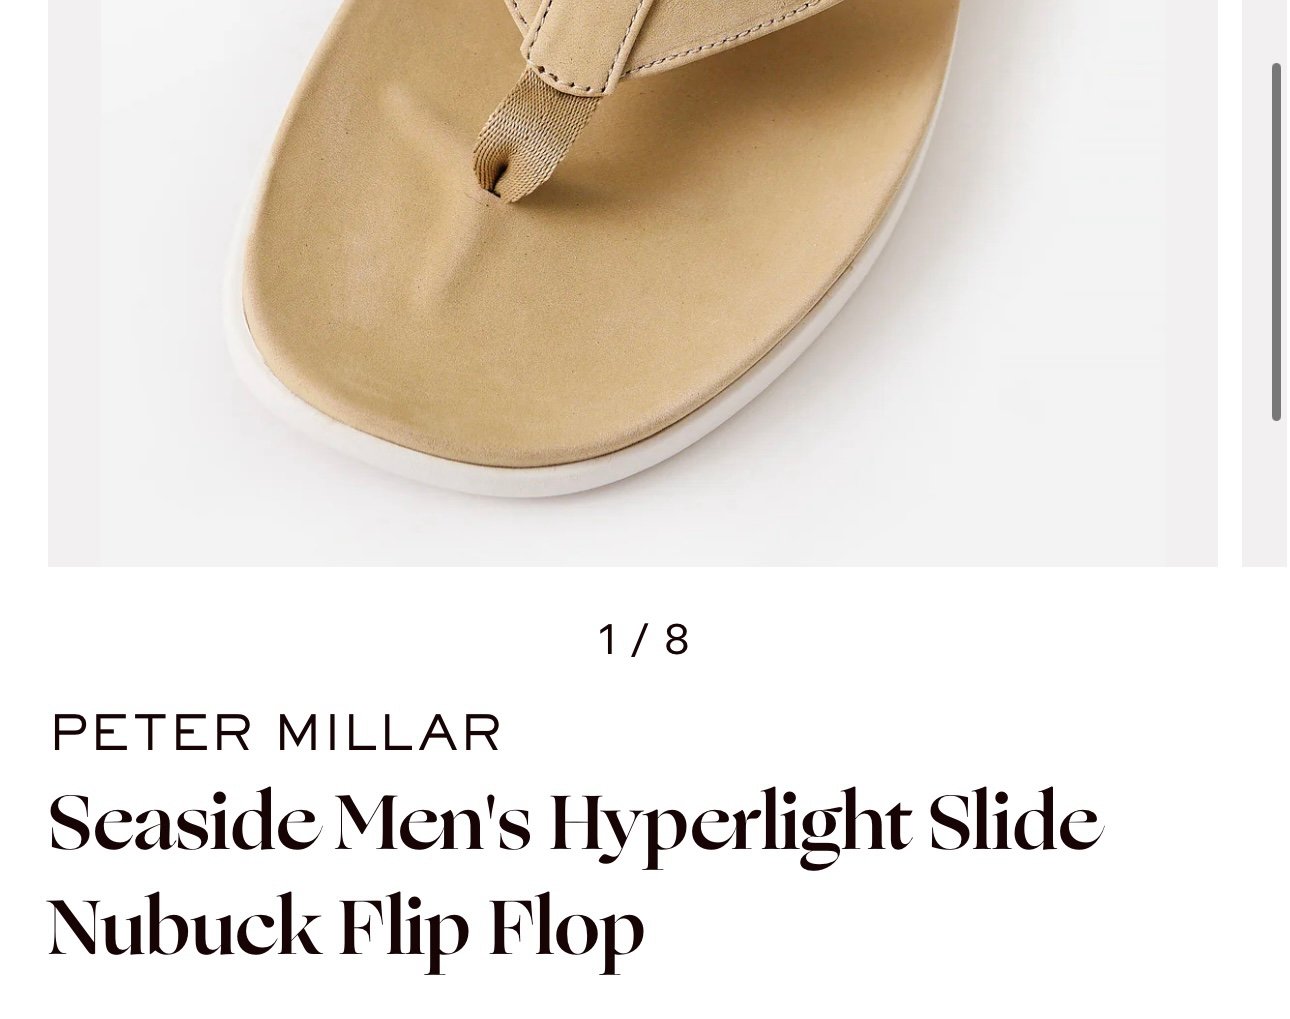Click the scrollbar track above the thumb
Viewport: 1290px width, 1019px height.
[1276, 30]
